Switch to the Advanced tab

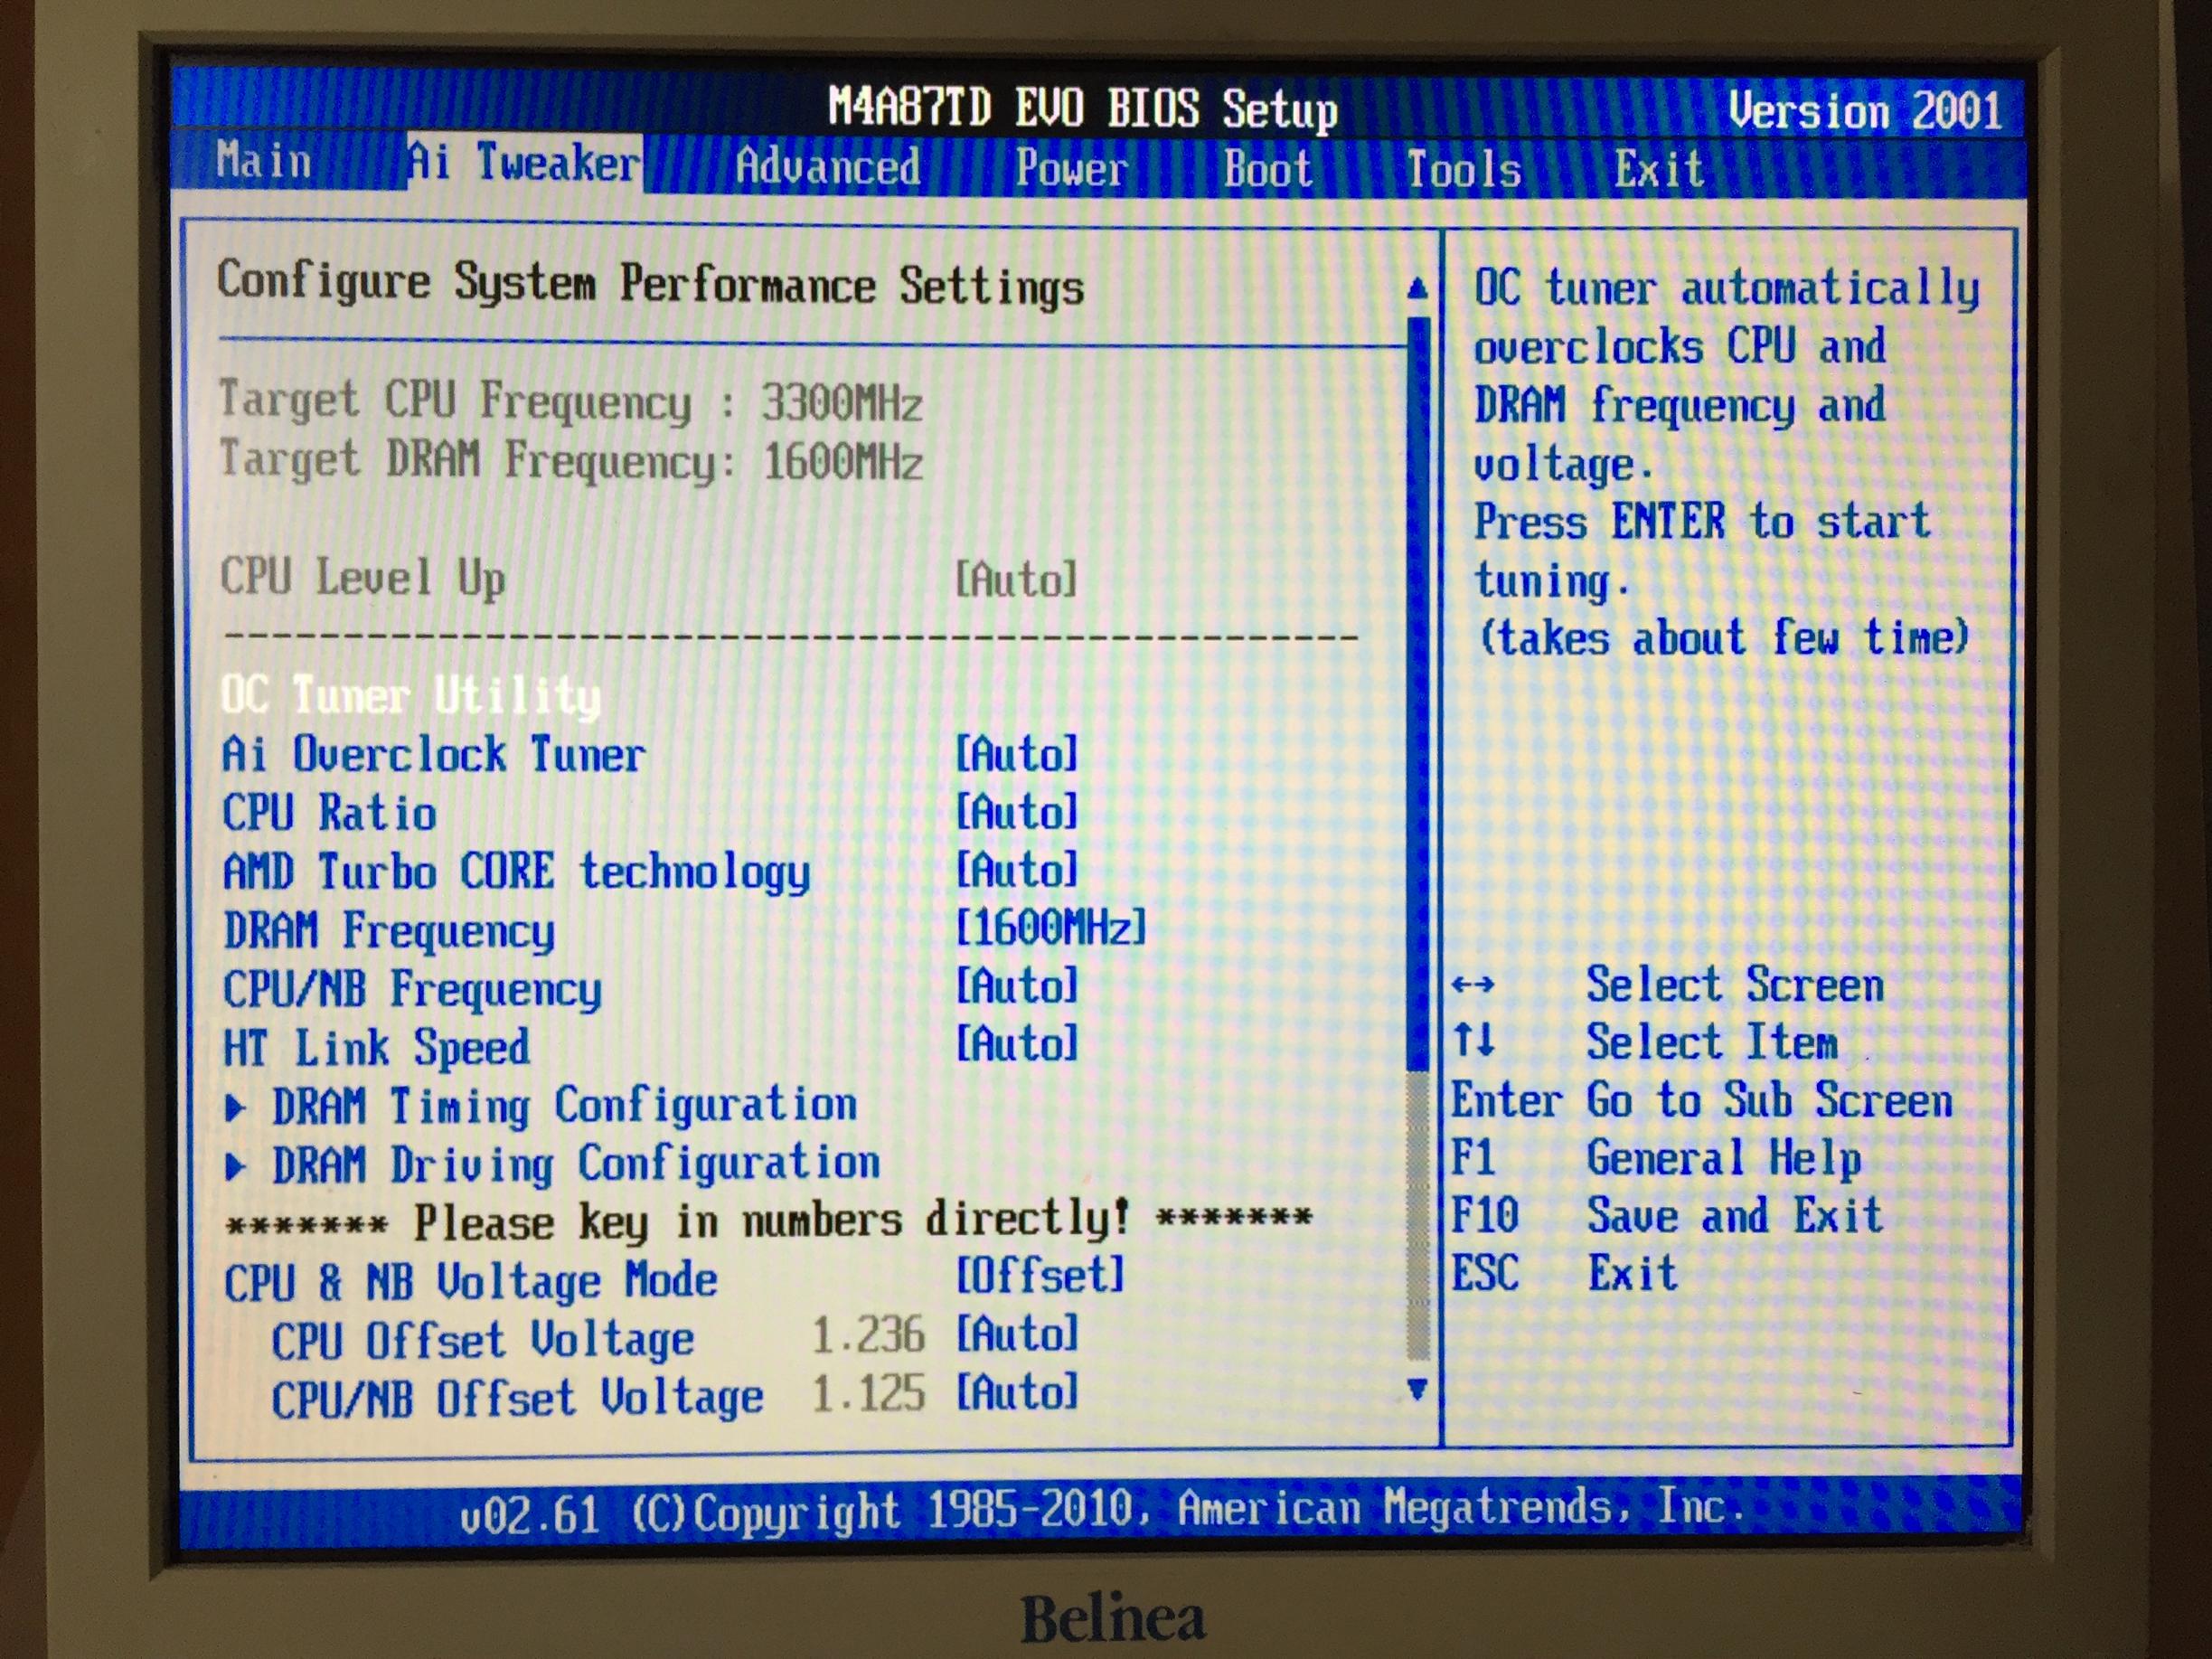(827, 166)
